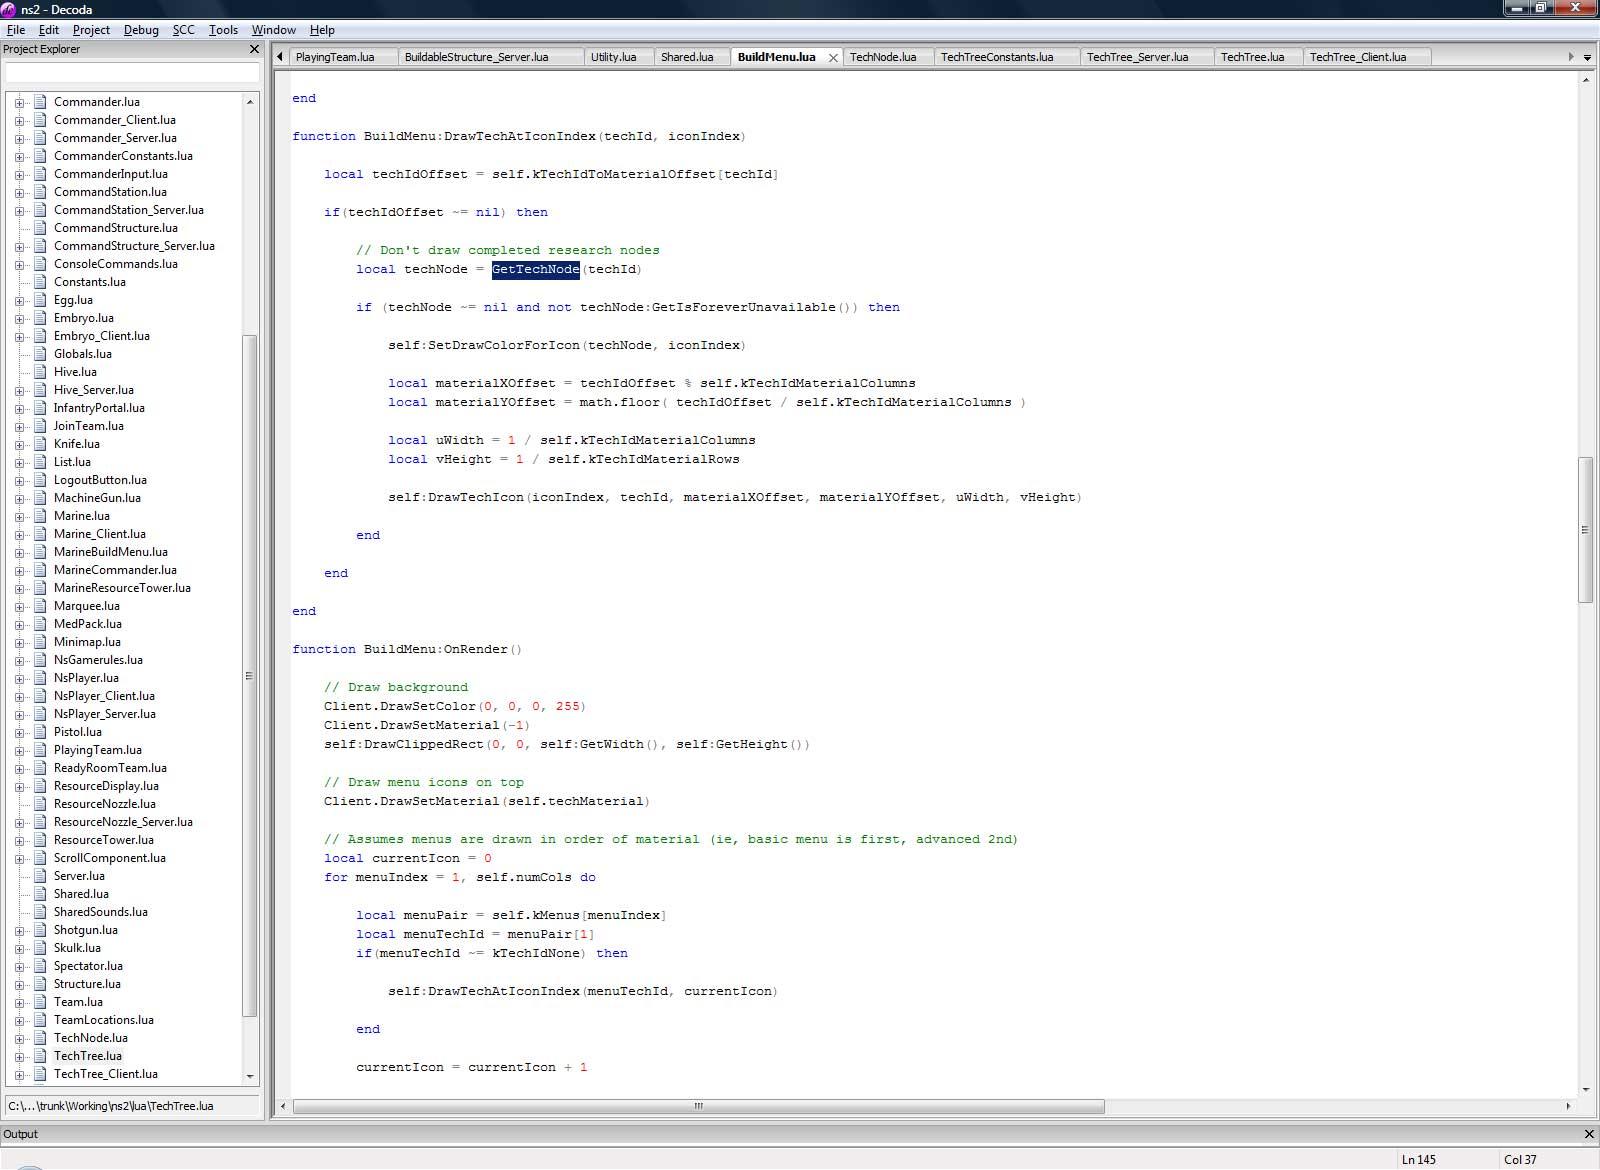This screenshot has width=1600, height=1170.
Task: Select the CommandStructure.lua file icon
Action: point(40,228)
